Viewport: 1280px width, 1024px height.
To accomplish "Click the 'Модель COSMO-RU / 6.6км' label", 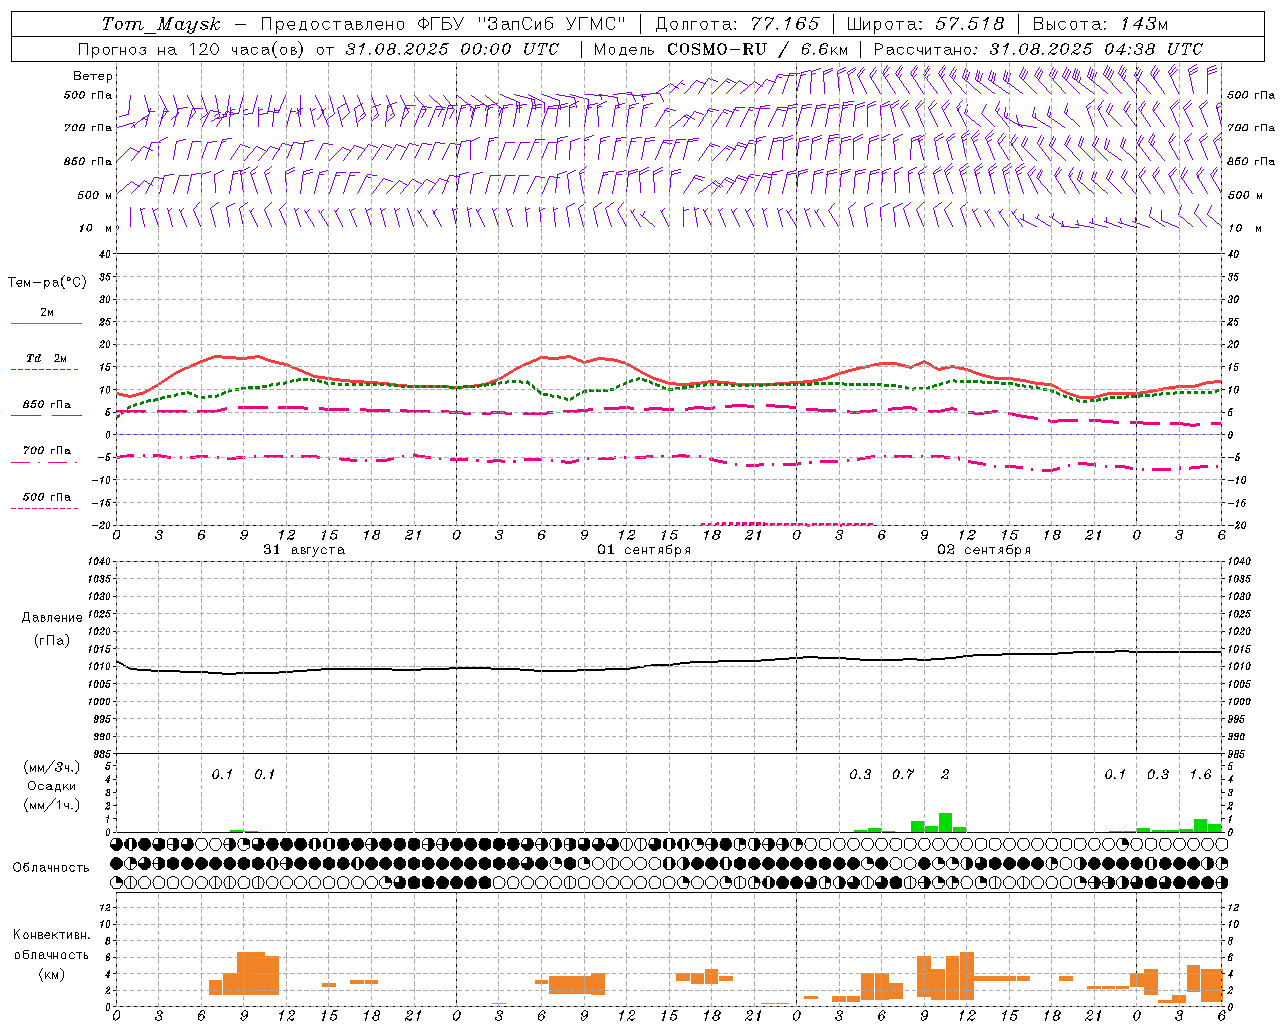I will (721, 49).
